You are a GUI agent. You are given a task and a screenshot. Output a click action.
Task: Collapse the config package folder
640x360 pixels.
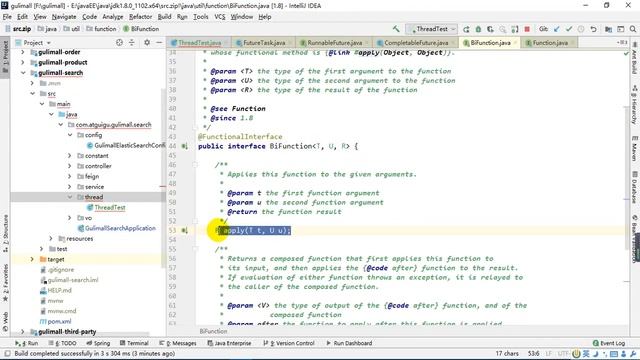point(70,135)
